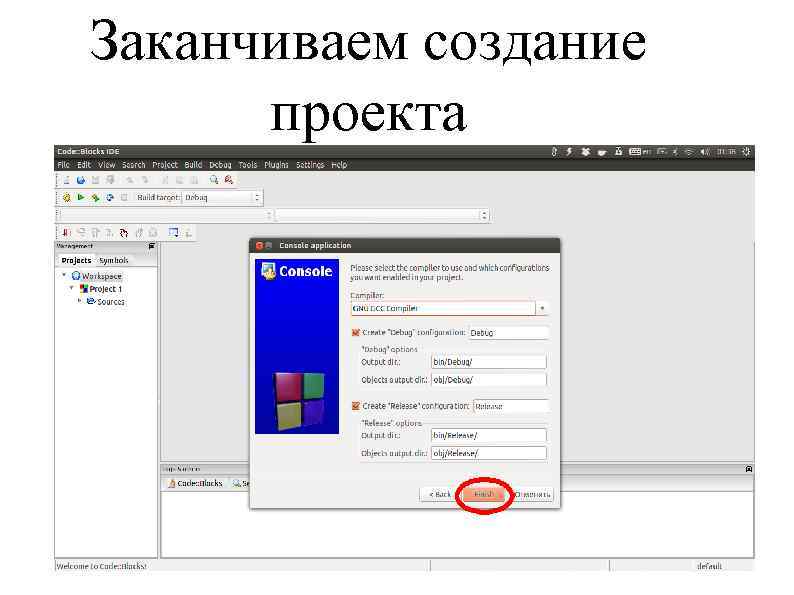Open the Project menu

pos(165,165)
